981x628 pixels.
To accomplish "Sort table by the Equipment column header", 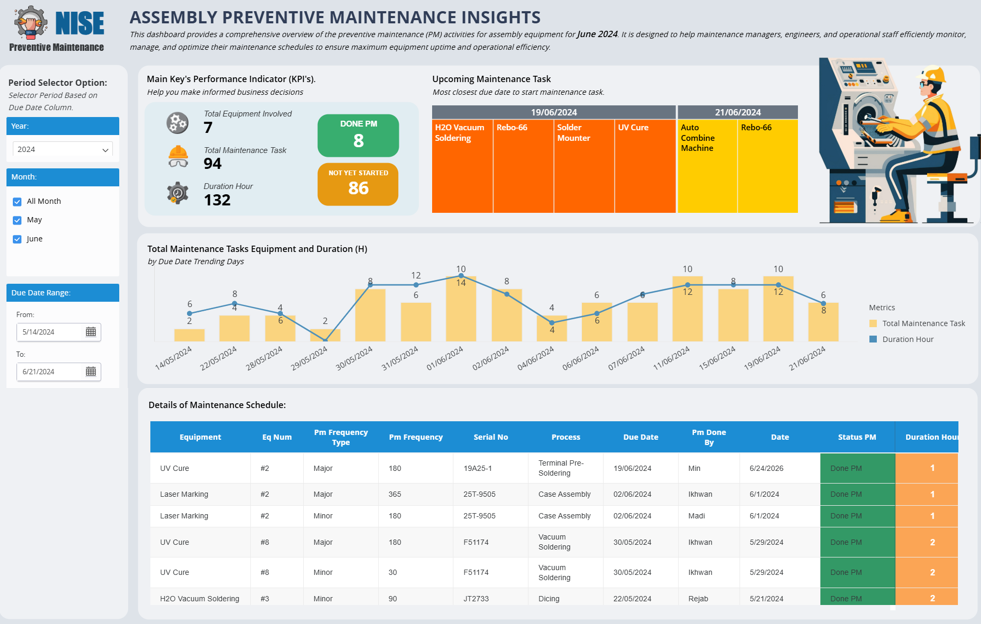I will [x=200, y=437].
